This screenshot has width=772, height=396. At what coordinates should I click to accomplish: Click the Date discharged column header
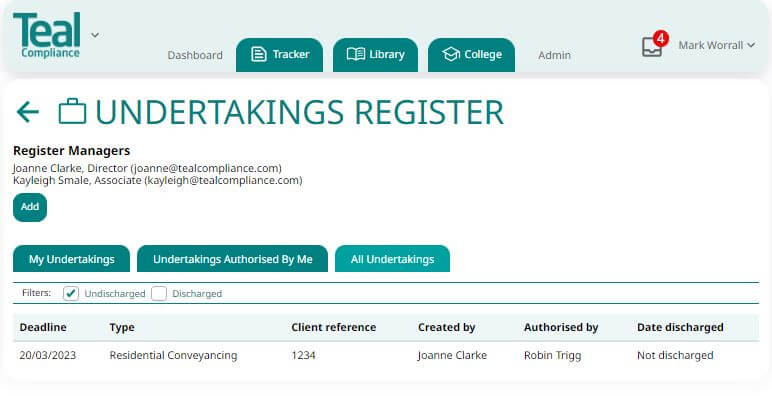pyautogui.click(x=680, y=327)
